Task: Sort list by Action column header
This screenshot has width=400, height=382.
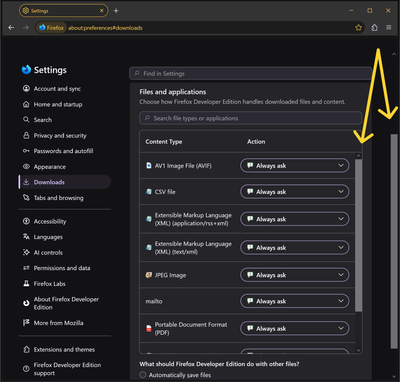Action: coord(256,142)
